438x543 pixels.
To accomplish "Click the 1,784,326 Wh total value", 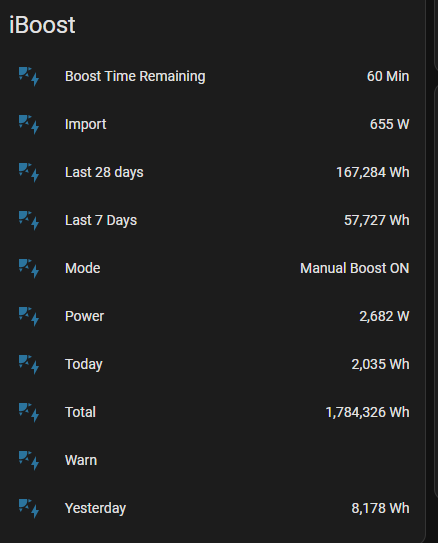I will click(367, 412).
